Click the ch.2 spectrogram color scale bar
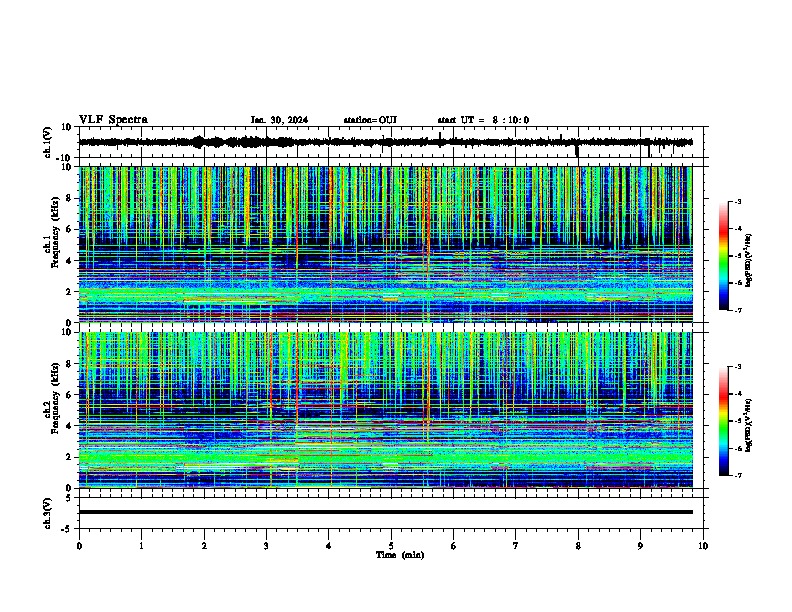792x612 pixels. 724,421
